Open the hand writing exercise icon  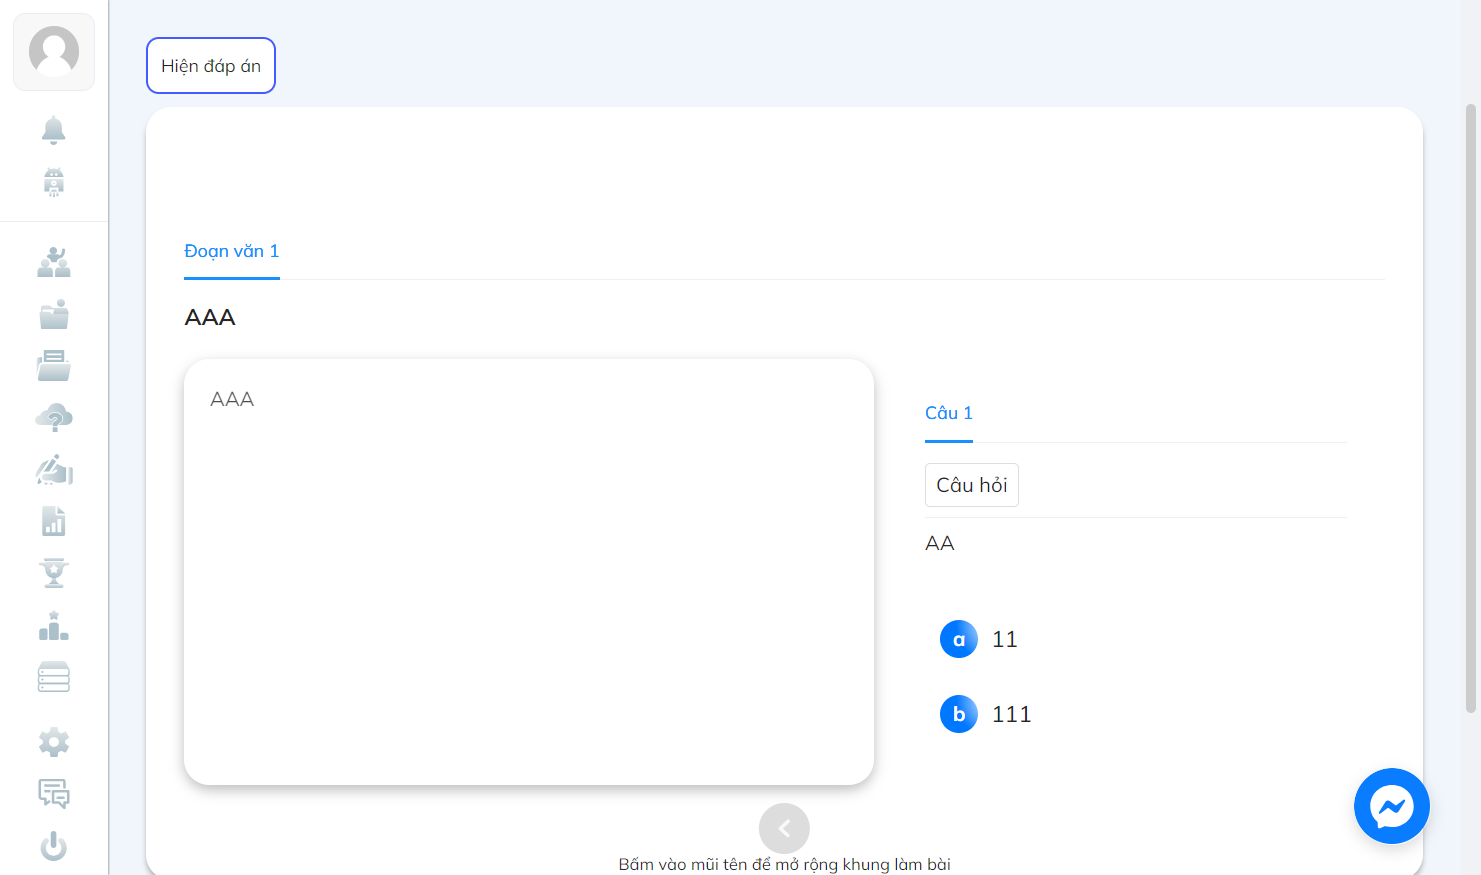[54, 470]
